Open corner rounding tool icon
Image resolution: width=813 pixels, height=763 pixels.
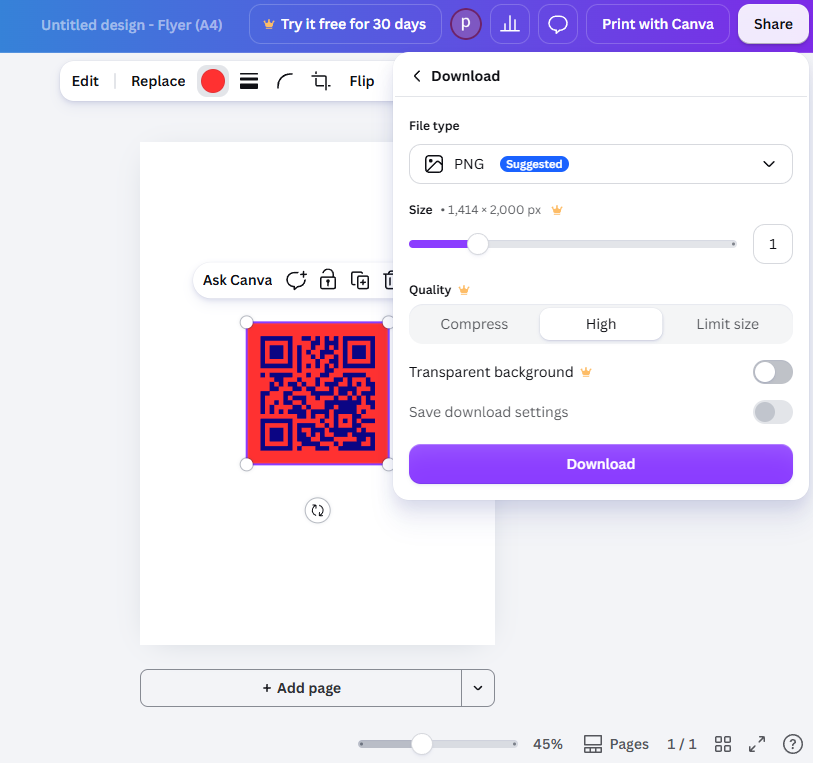pos(285,81)
